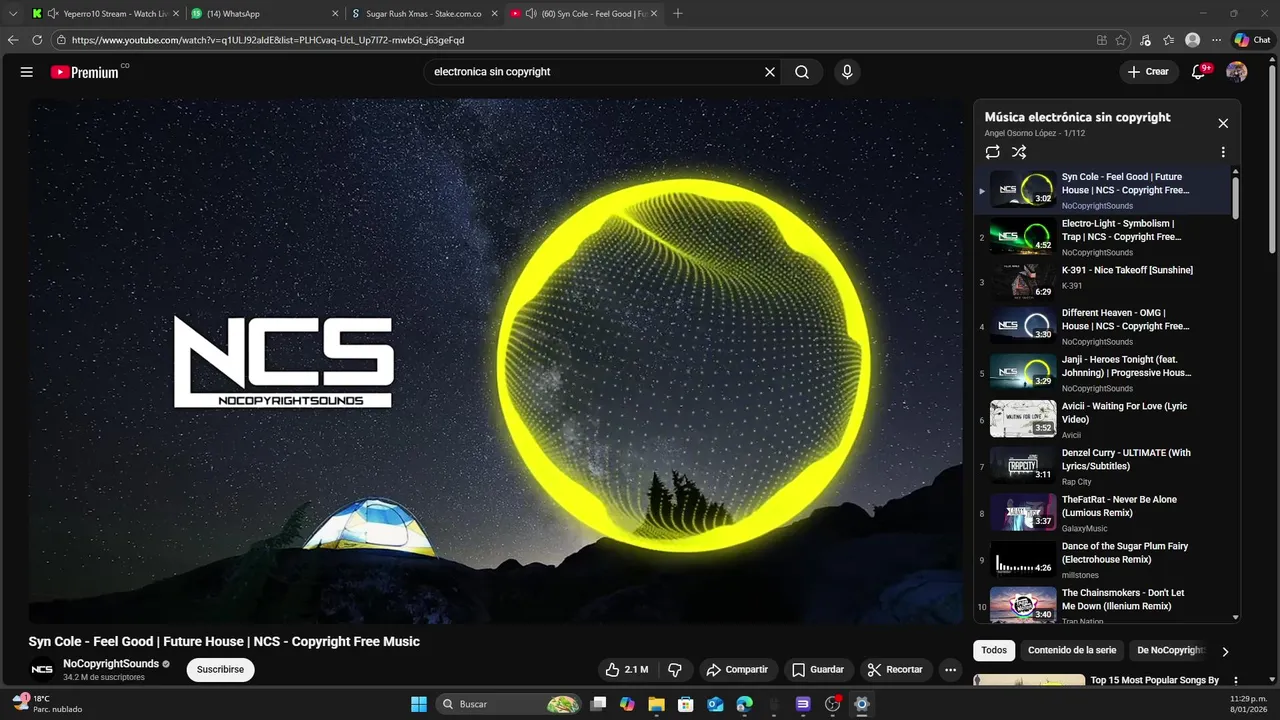Toggle playlist shuffle
The image size is (1280, 720).
[x=1019, y=152]
